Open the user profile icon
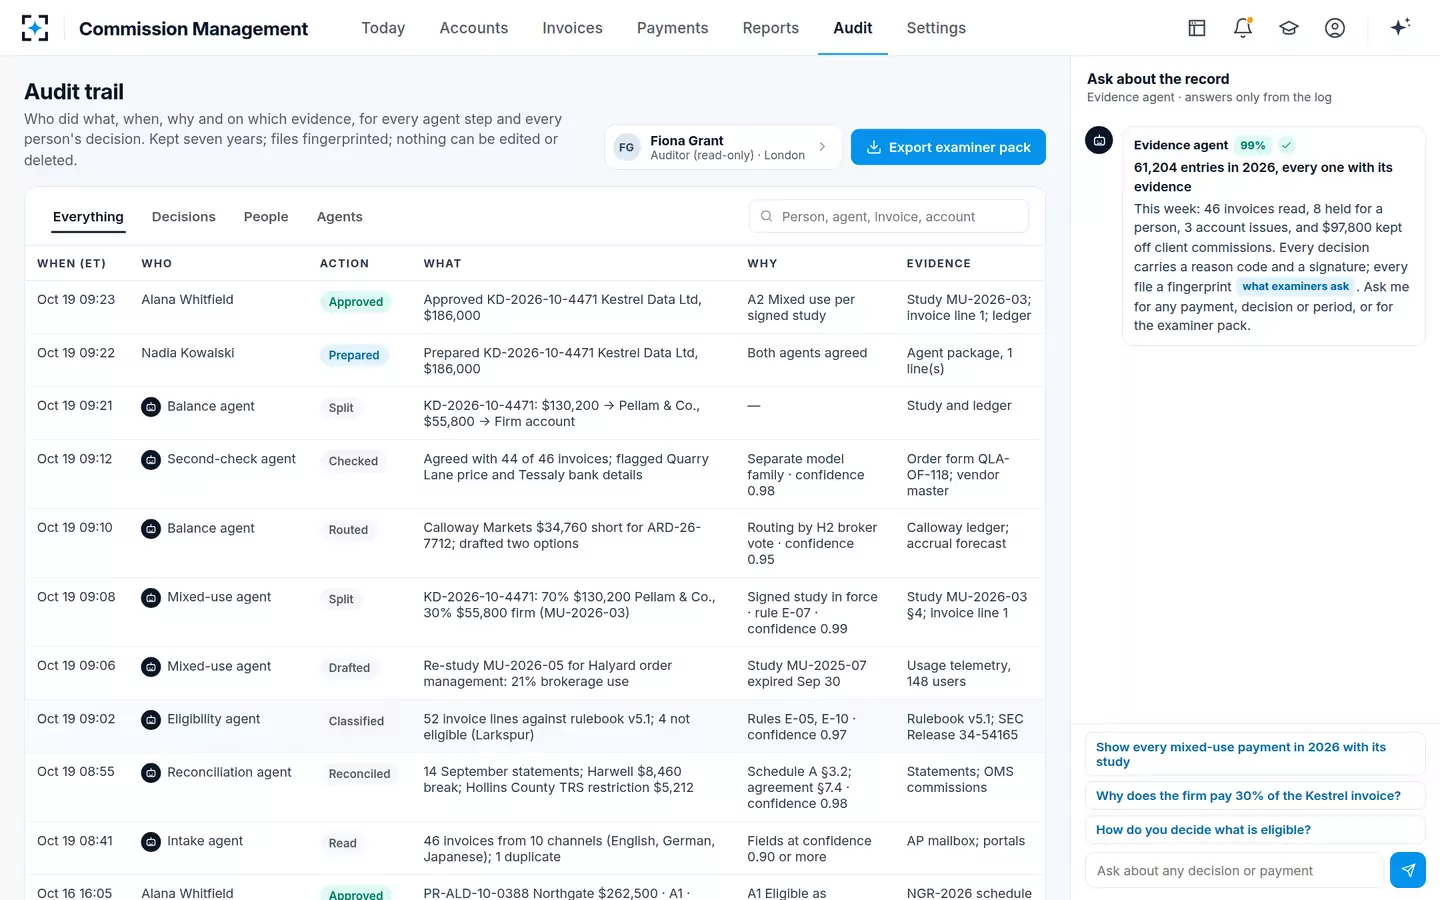 coord(1335,28)
